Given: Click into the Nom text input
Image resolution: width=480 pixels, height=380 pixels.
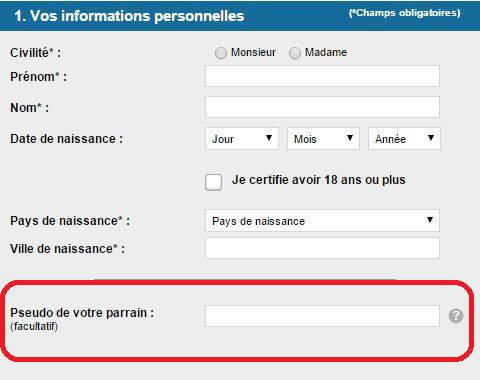Looking at the screenshot, I should pos(322,107).
